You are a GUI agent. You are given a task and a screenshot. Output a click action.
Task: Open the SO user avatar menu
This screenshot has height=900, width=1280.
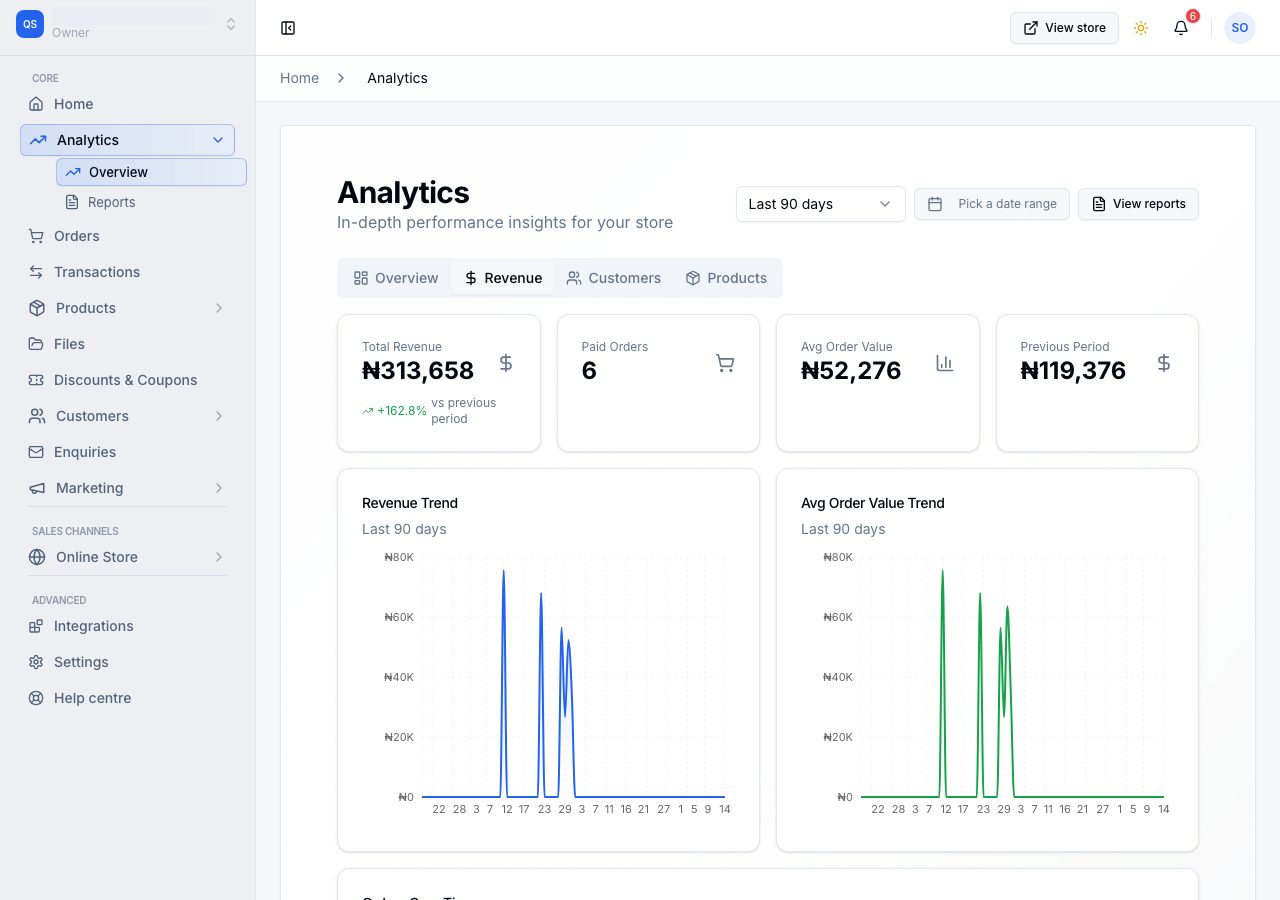[x=1240, y=28]
